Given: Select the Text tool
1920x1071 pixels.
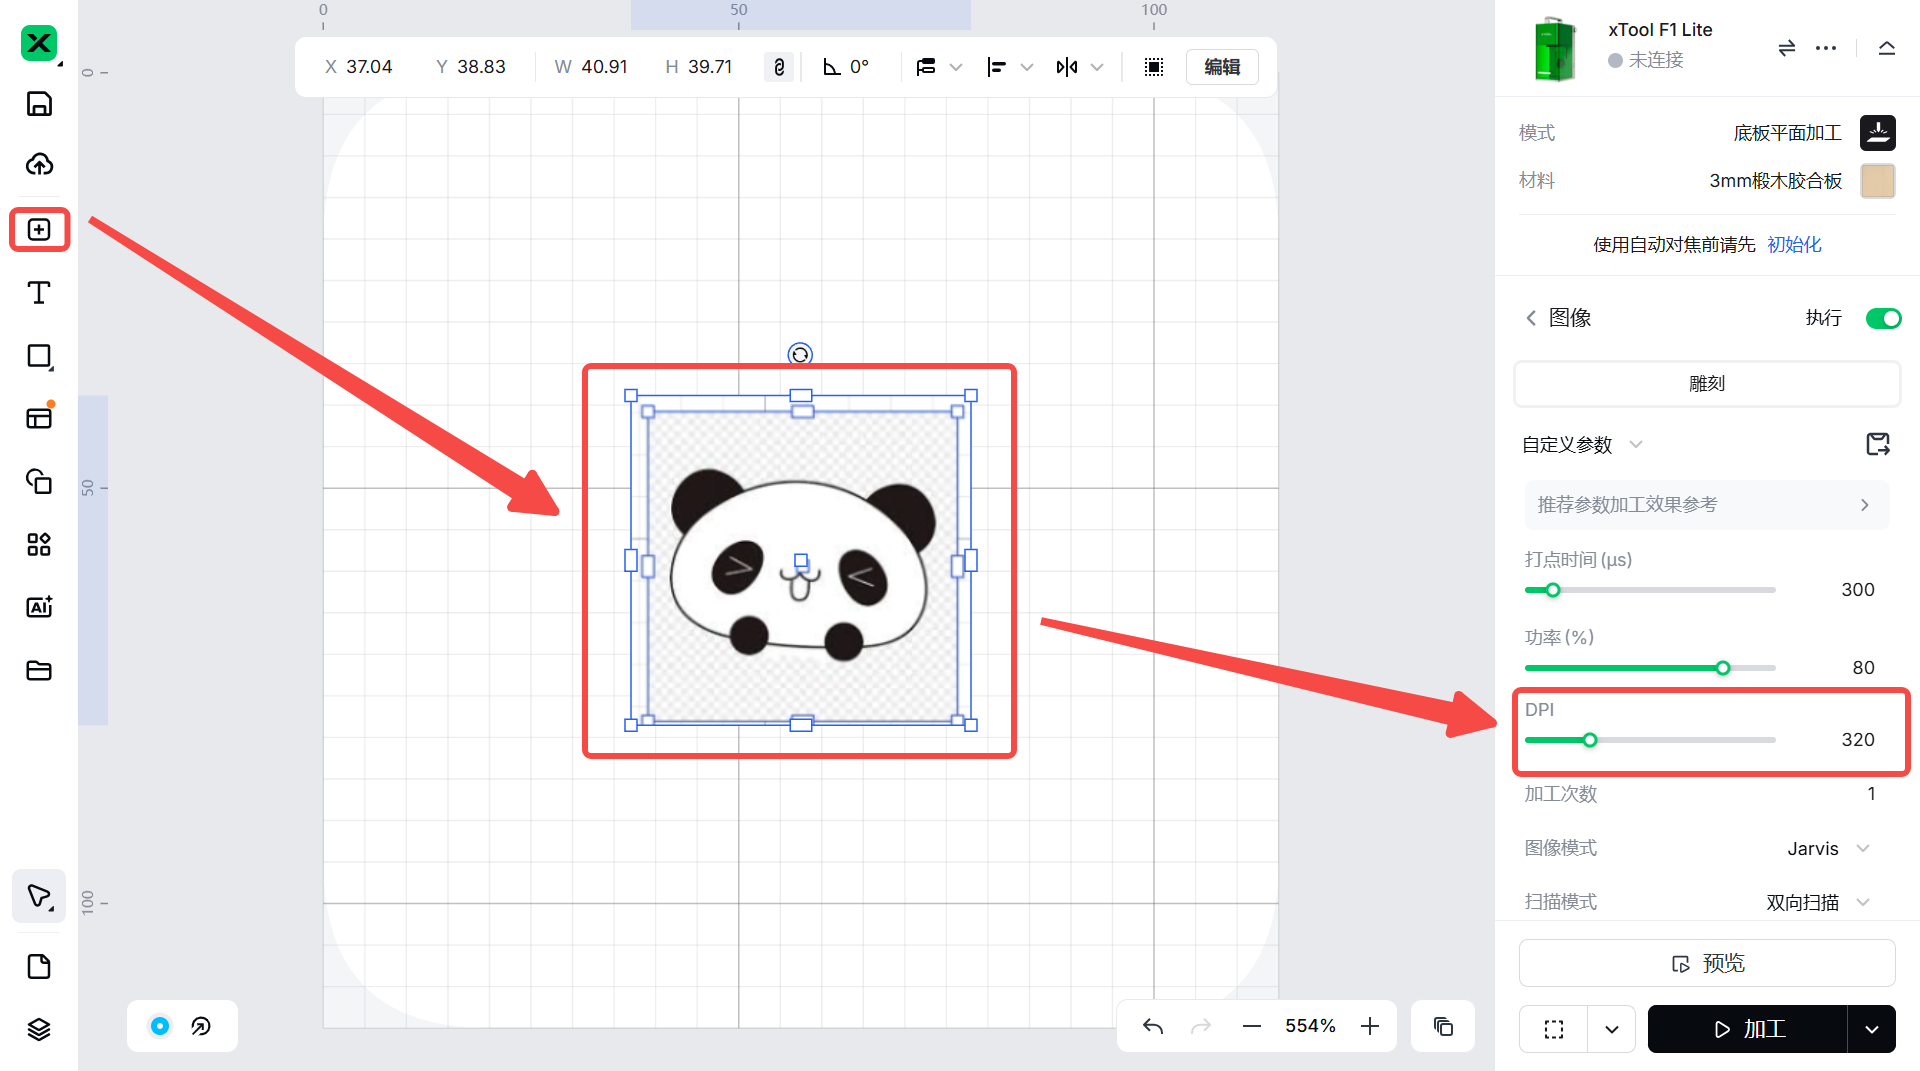Looking at the screenshot, I should click(x=39, y=293).
